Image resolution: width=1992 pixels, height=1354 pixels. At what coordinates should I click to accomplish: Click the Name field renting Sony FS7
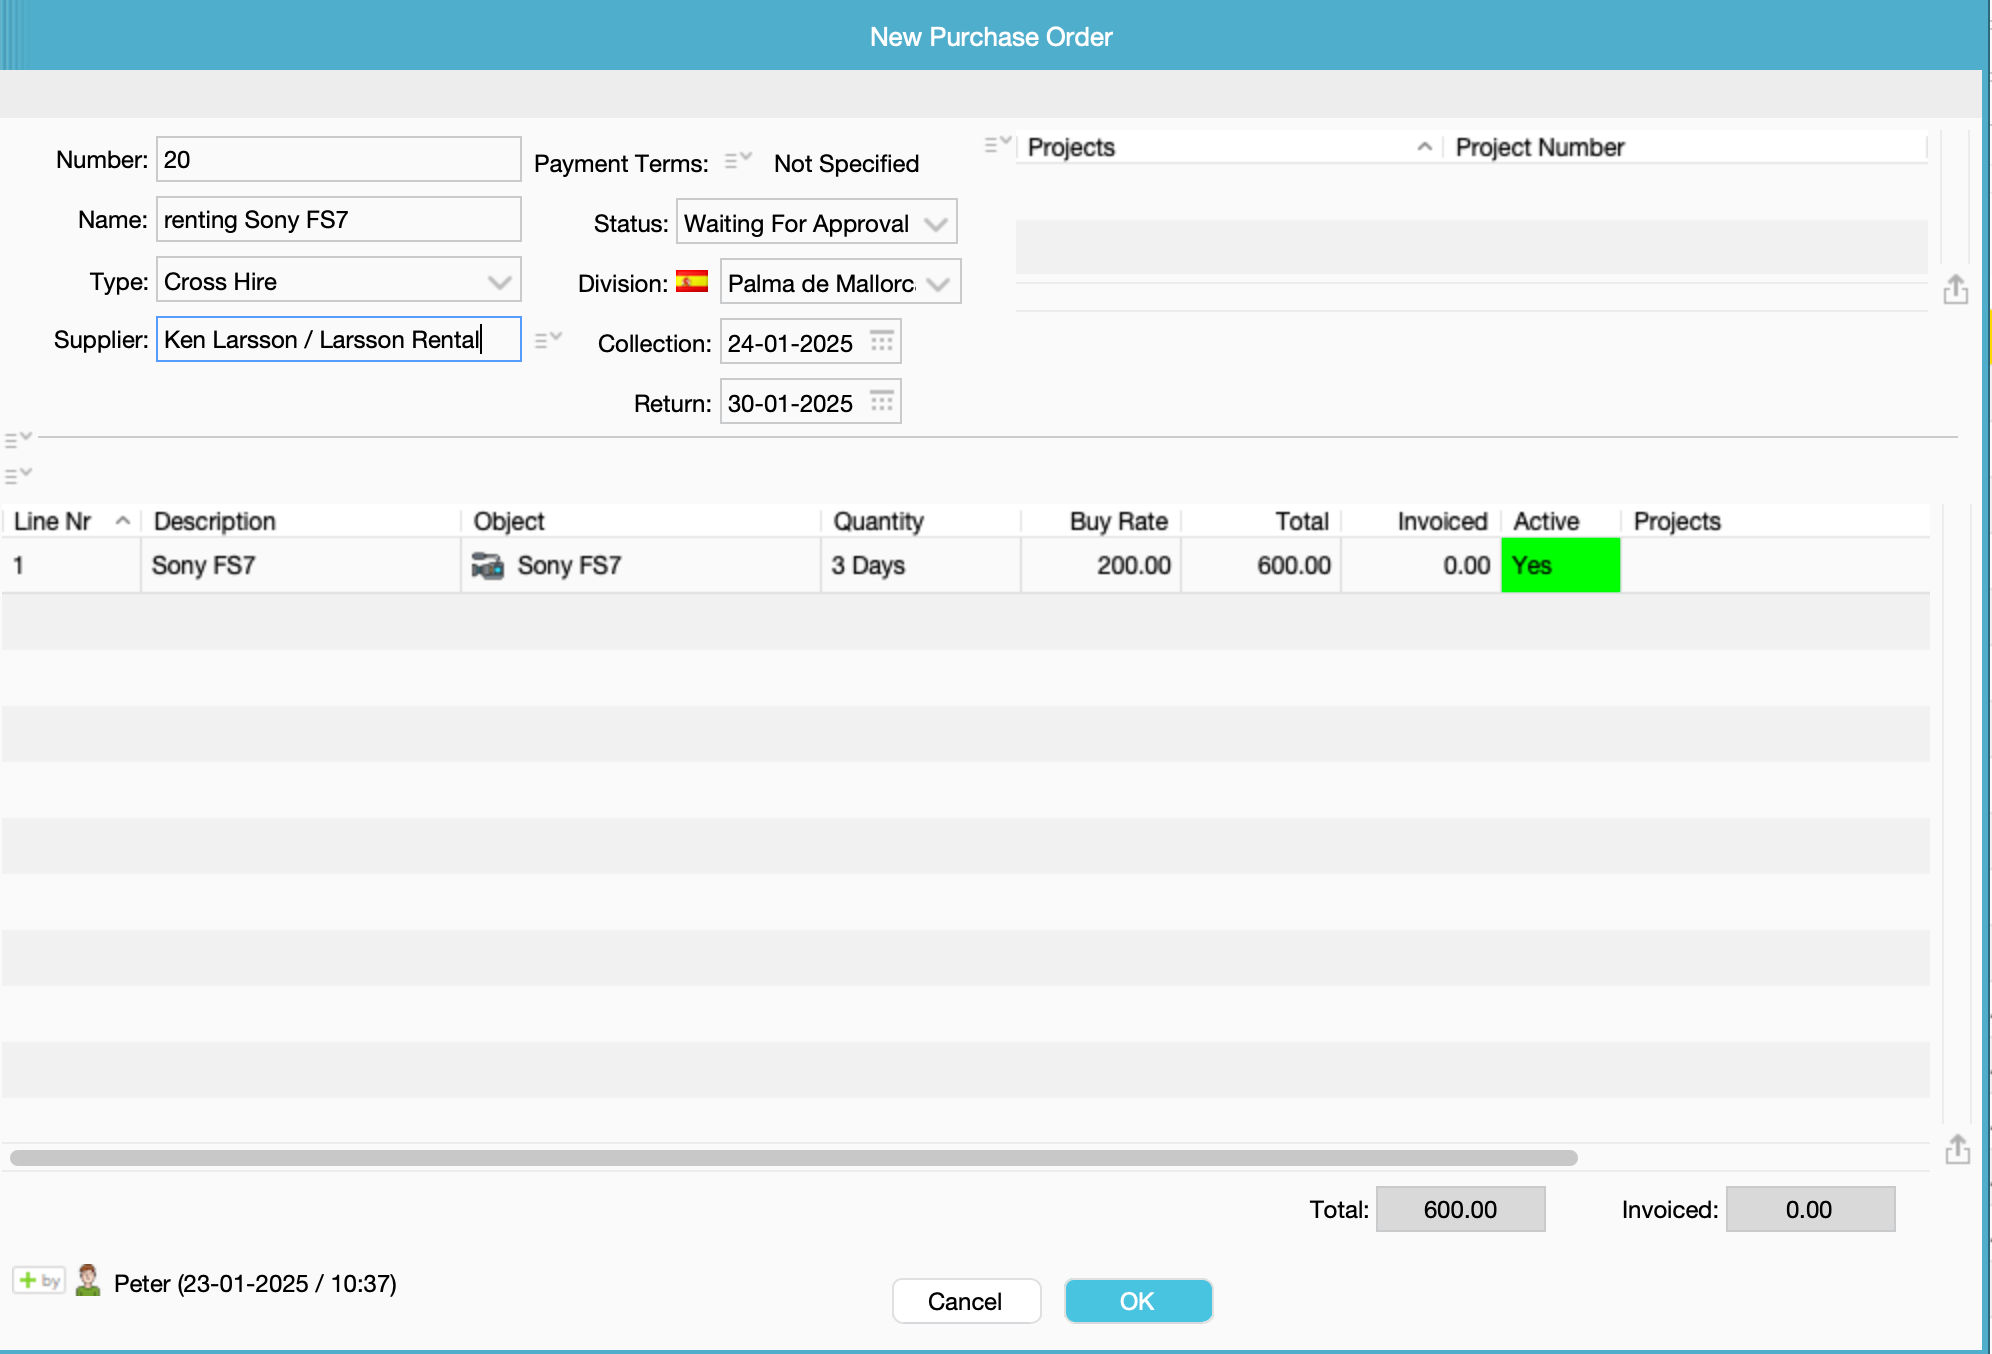point(338,220)
